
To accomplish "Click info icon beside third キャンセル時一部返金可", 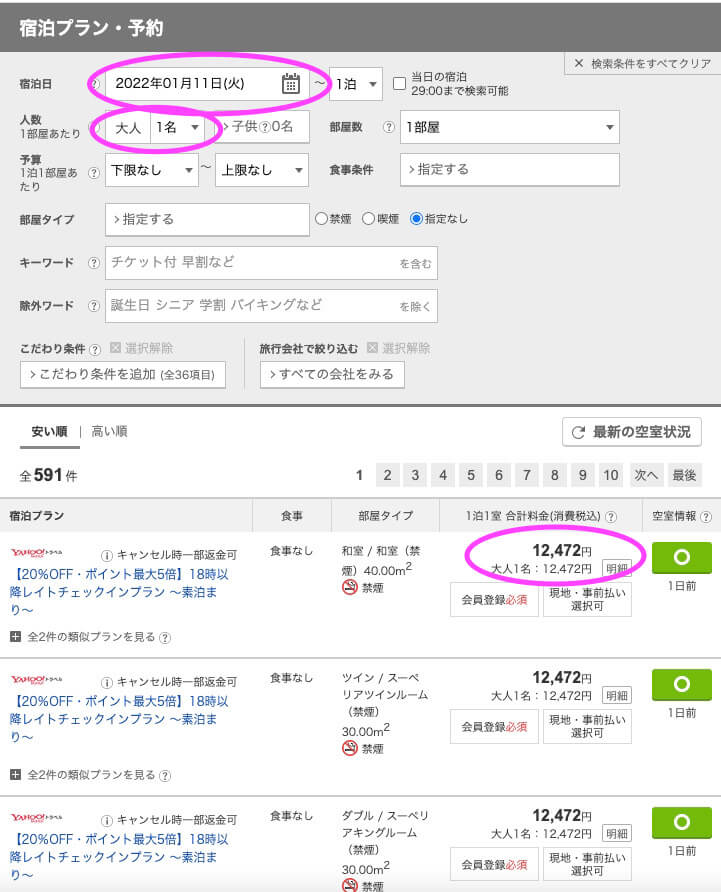I will (x=106, y=820).
